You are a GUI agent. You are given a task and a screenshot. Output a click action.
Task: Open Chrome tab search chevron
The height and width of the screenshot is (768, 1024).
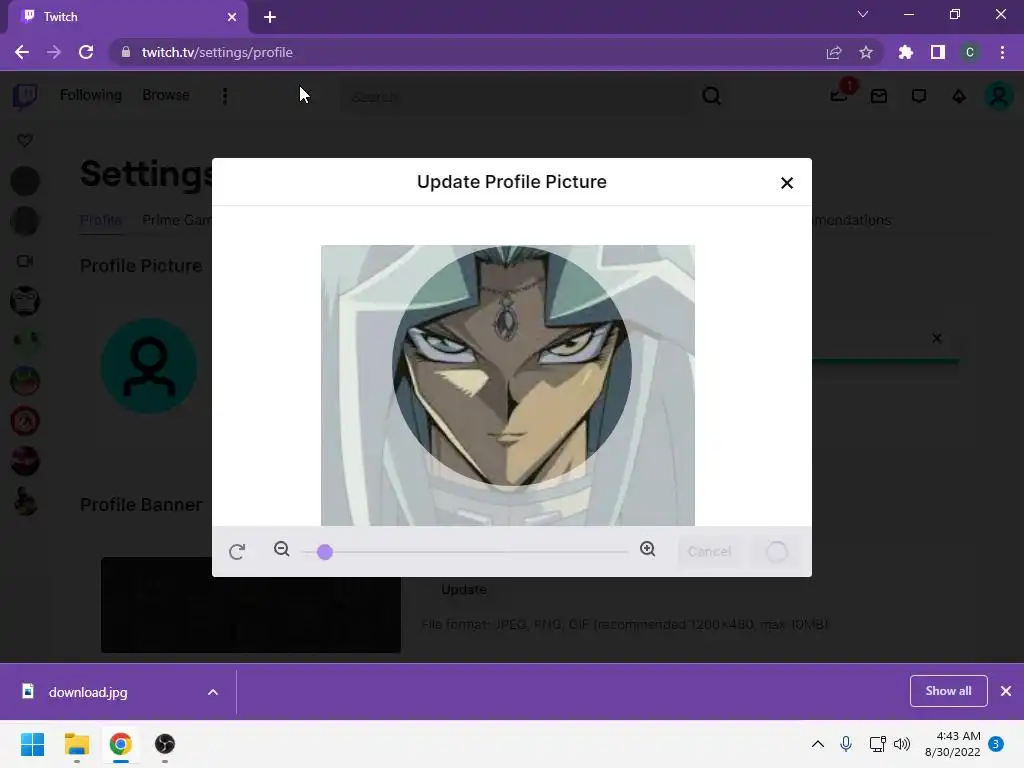point(863,14)
